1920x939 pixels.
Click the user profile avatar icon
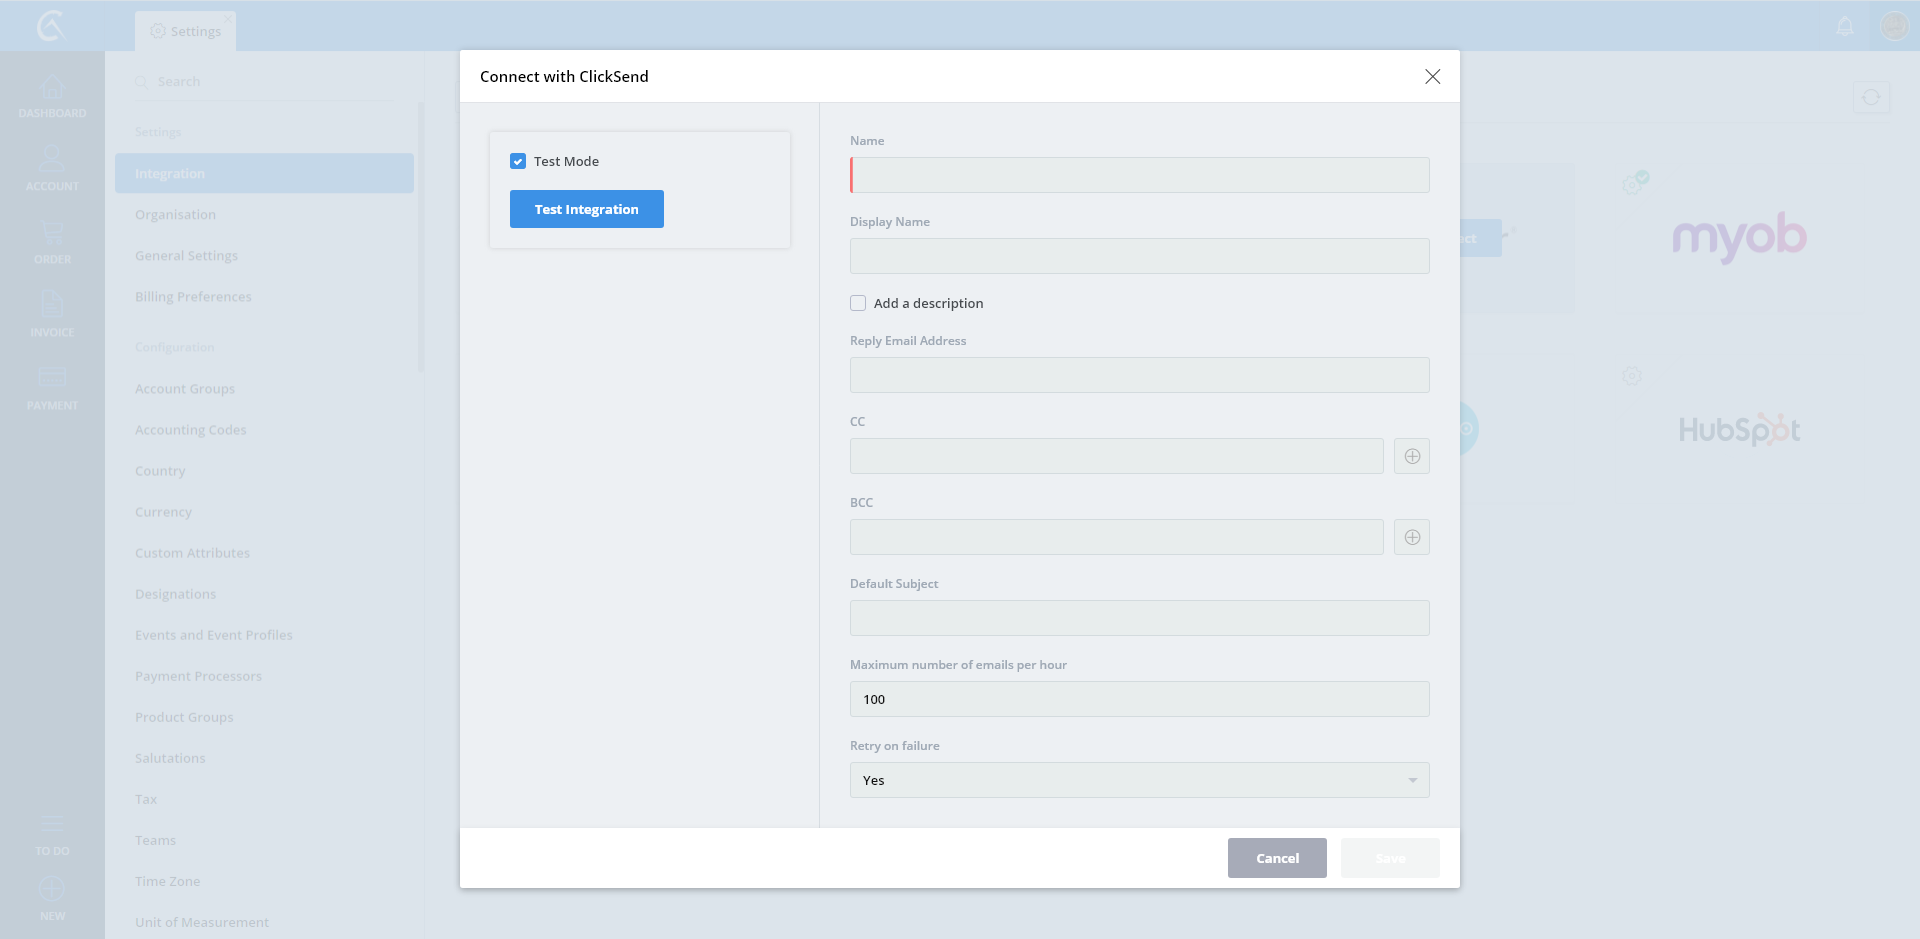1894,26
